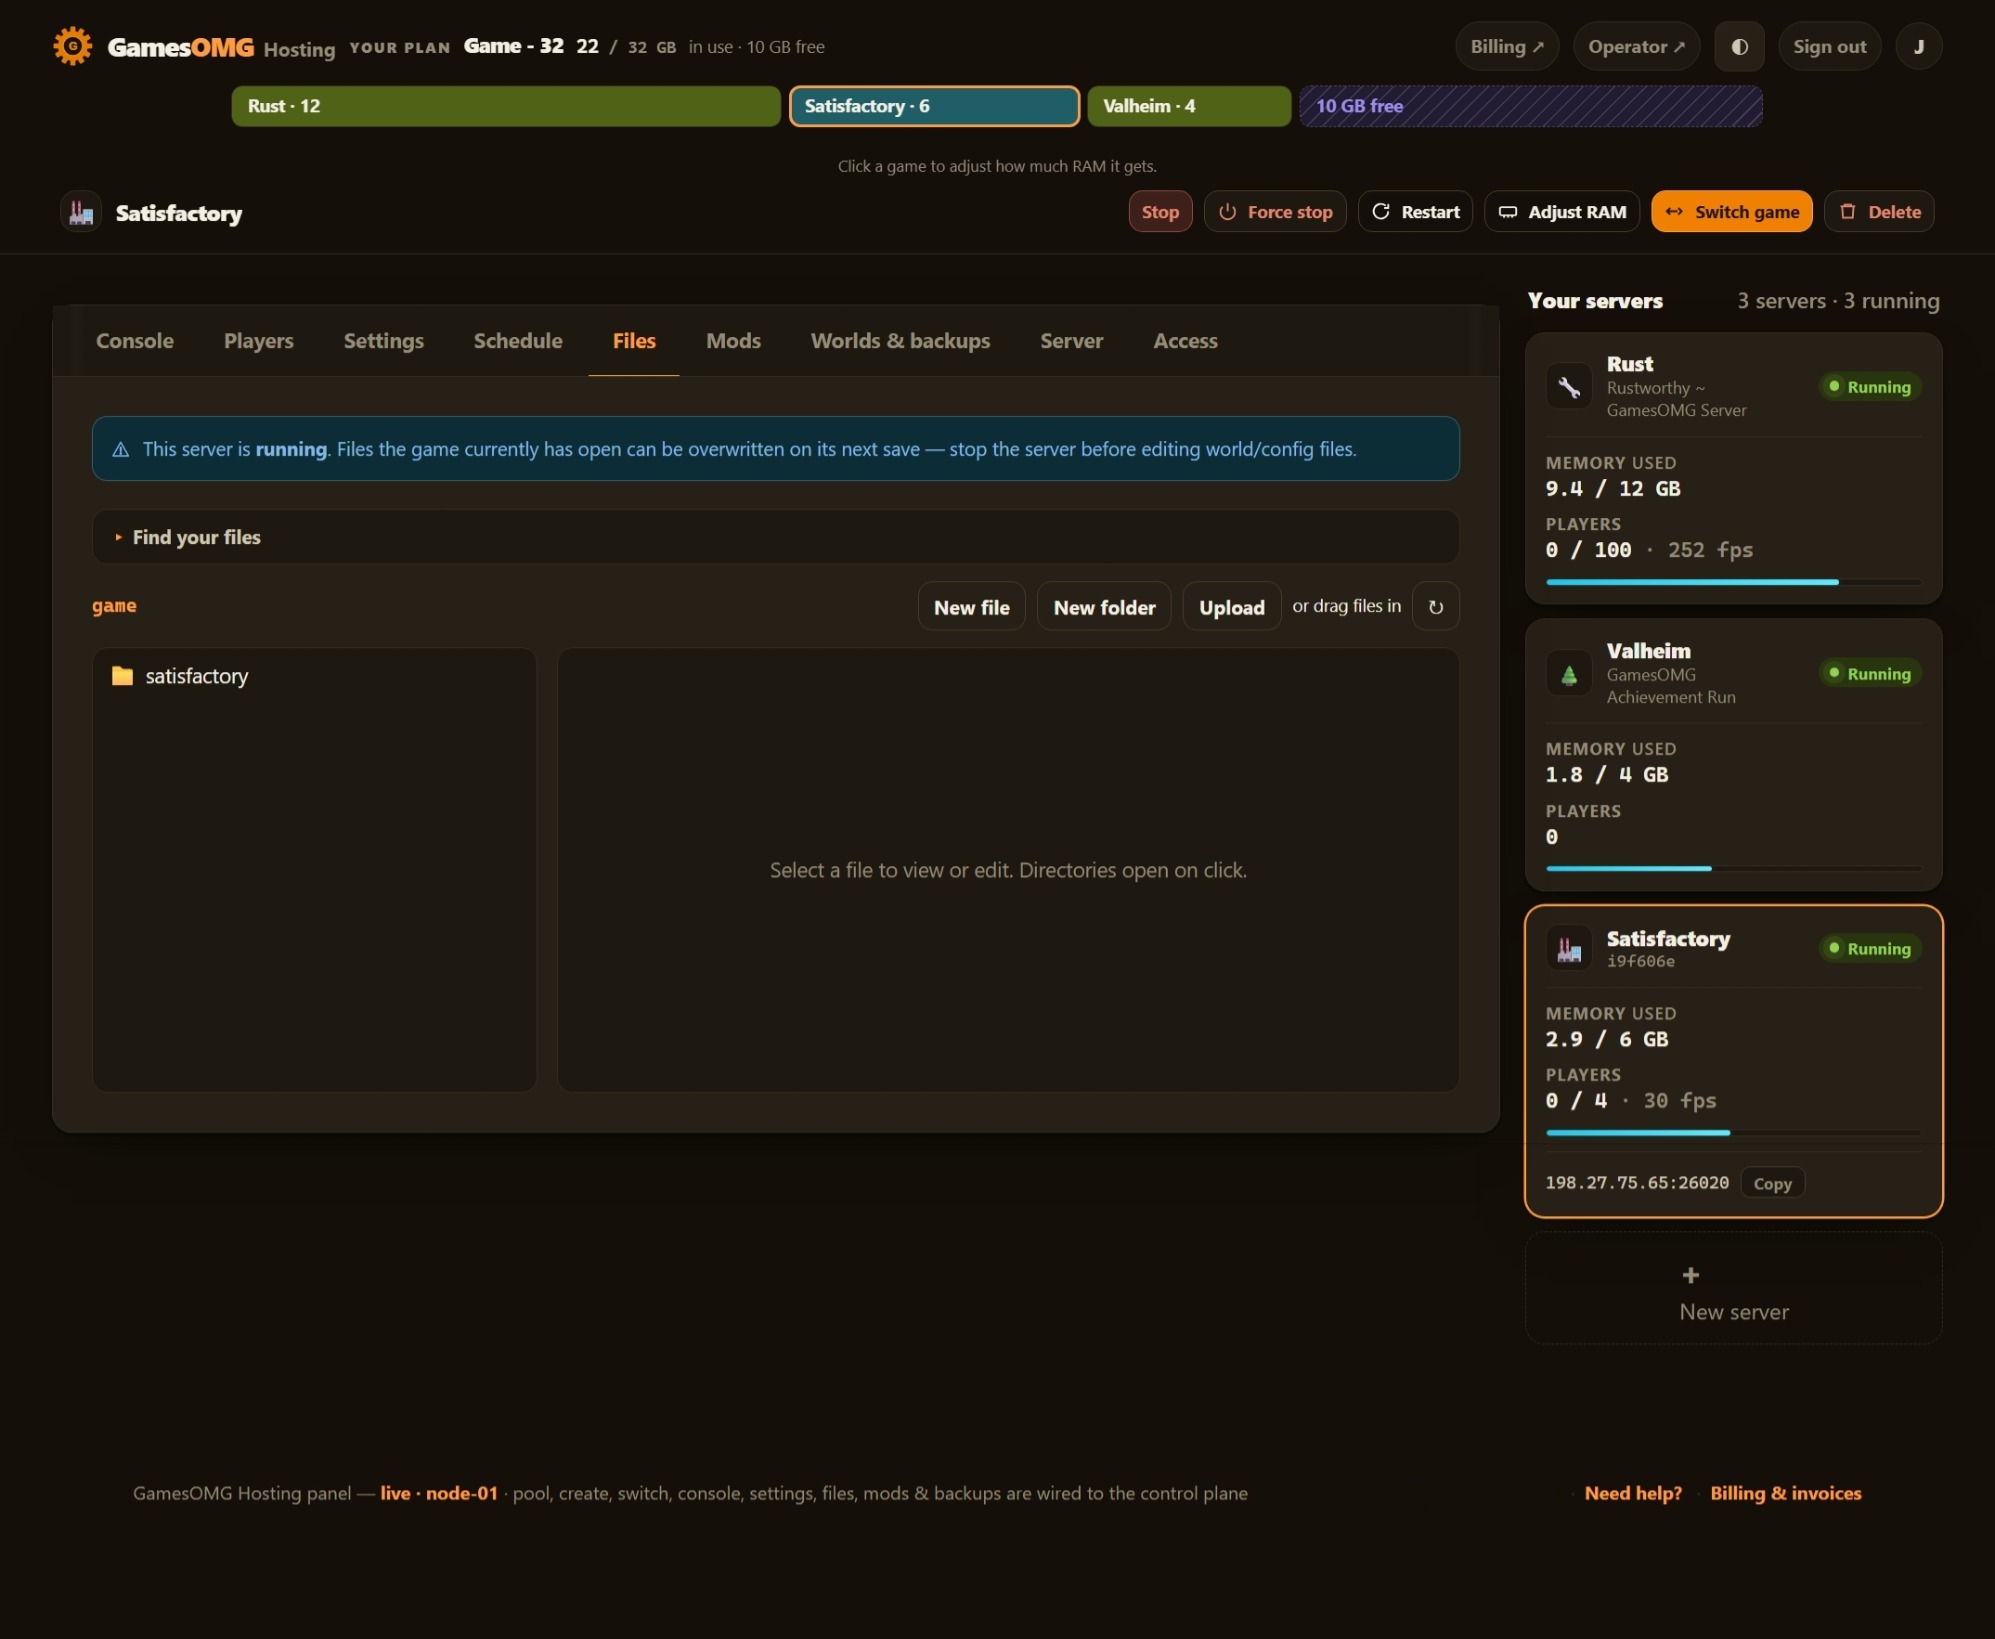Expand the Find your files section

click(x=775, y=537)
